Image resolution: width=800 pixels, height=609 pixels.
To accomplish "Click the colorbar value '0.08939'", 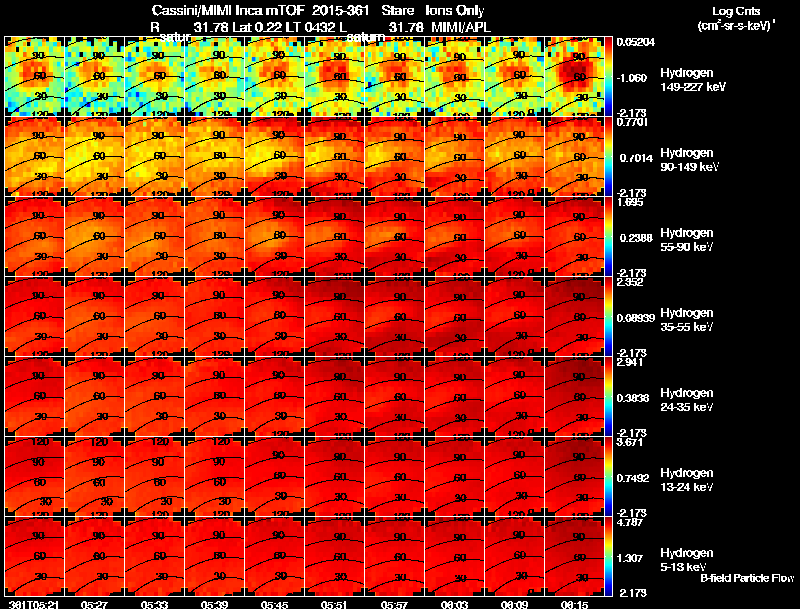I will (x=636, y=318).
